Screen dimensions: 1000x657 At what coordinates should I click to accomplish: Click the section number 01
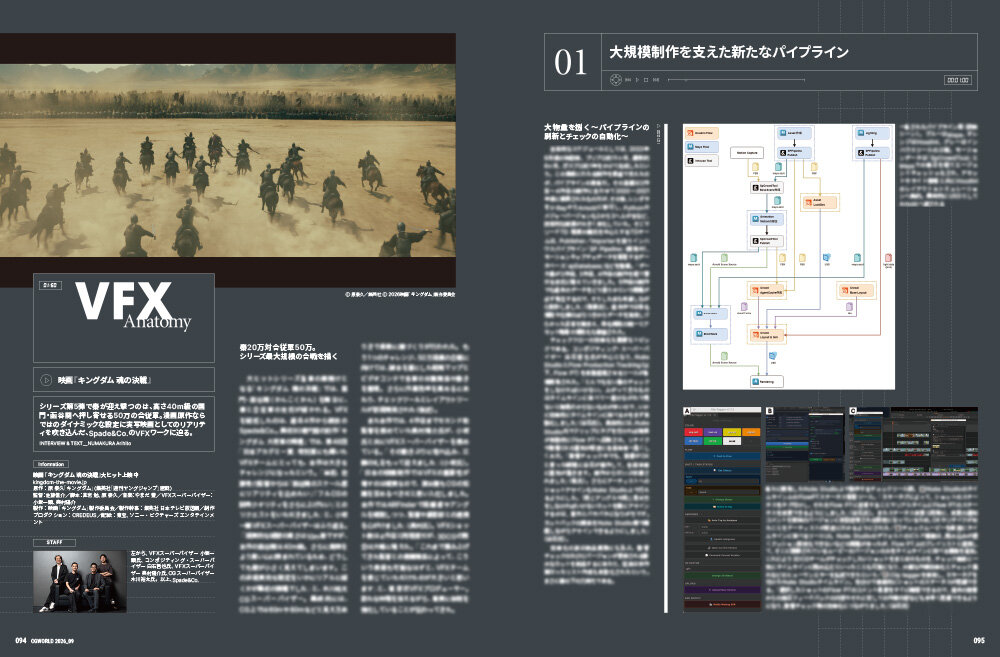tap(570, 63)
